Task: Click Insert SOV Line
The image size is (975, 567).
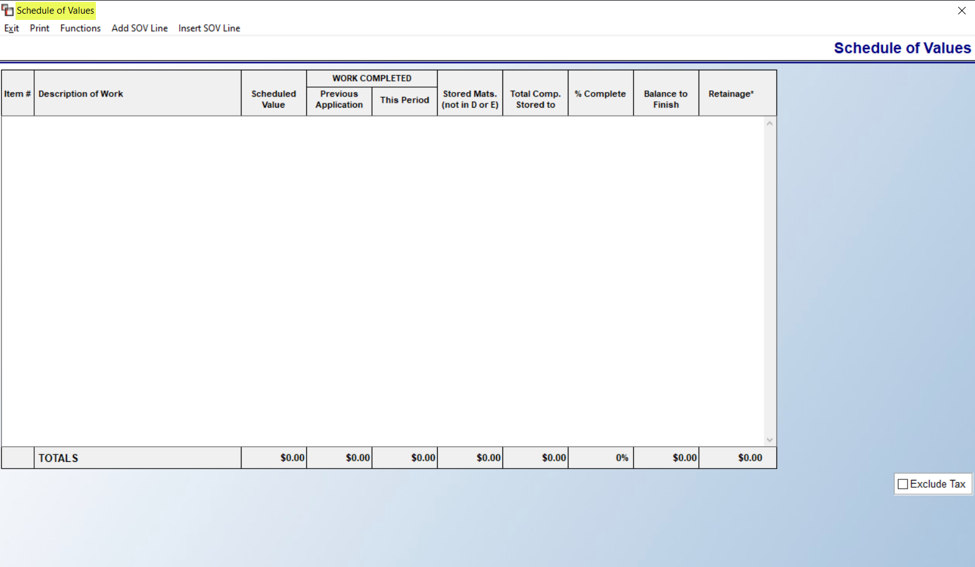Action: point(209,28)
